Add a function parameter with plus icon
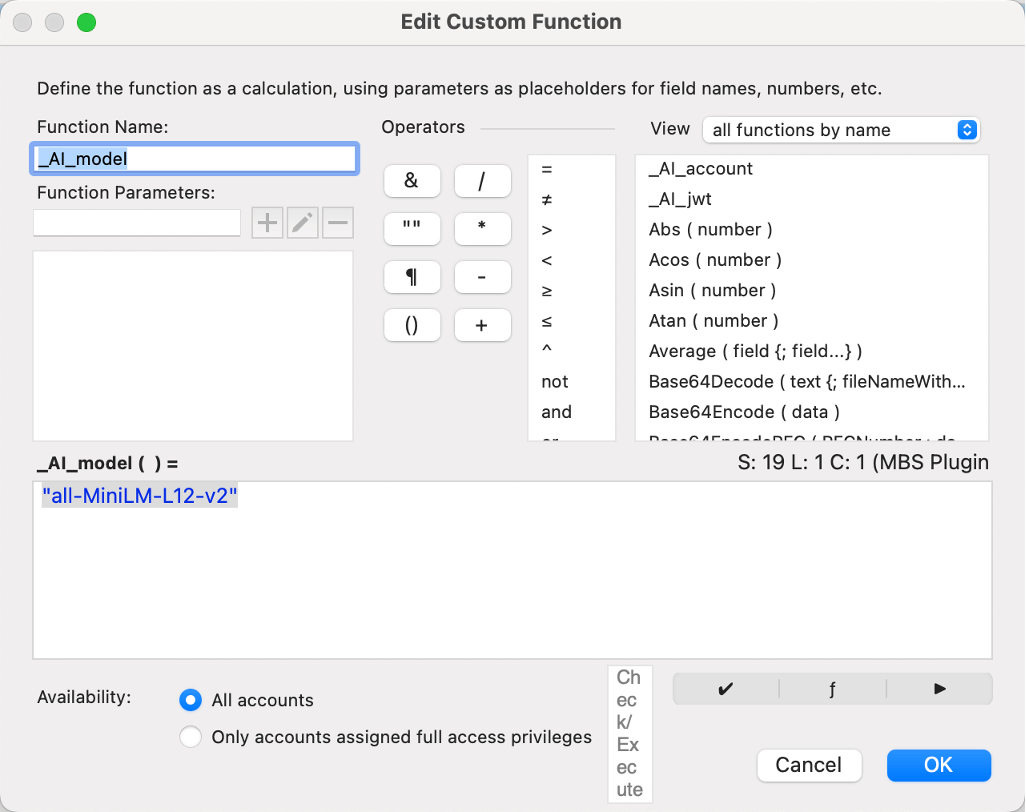Screen dimensions: 1026x812 coord(267,223)
